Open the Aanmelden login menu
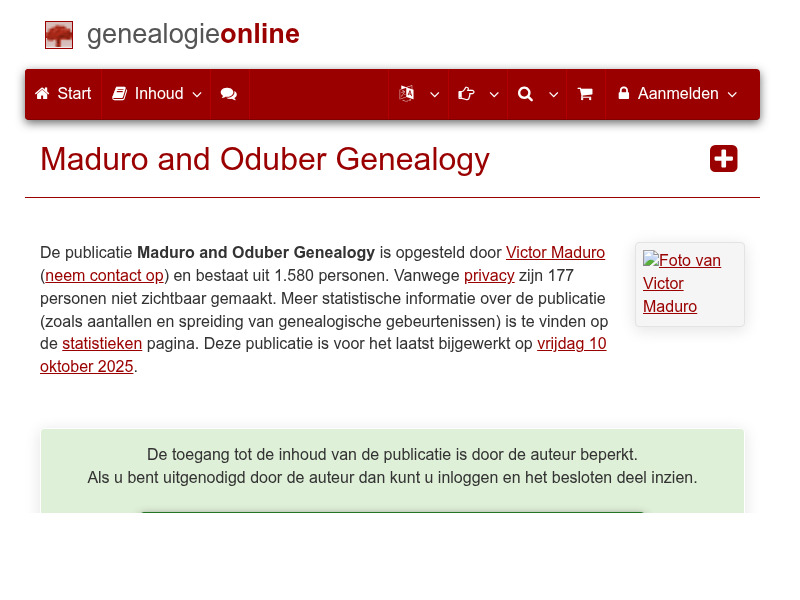 pos(678,94)
